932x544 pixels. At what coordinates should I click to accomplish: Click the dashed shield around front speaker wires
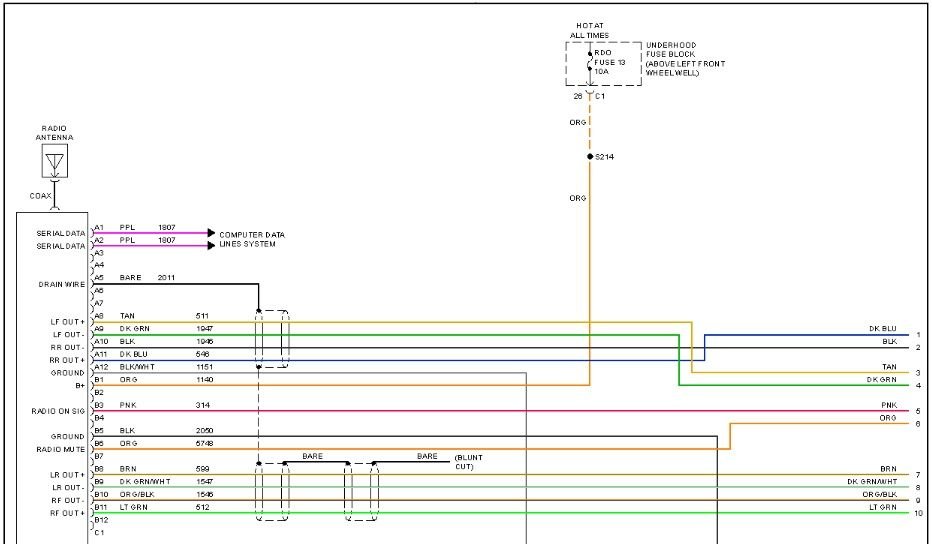[273, 340]
